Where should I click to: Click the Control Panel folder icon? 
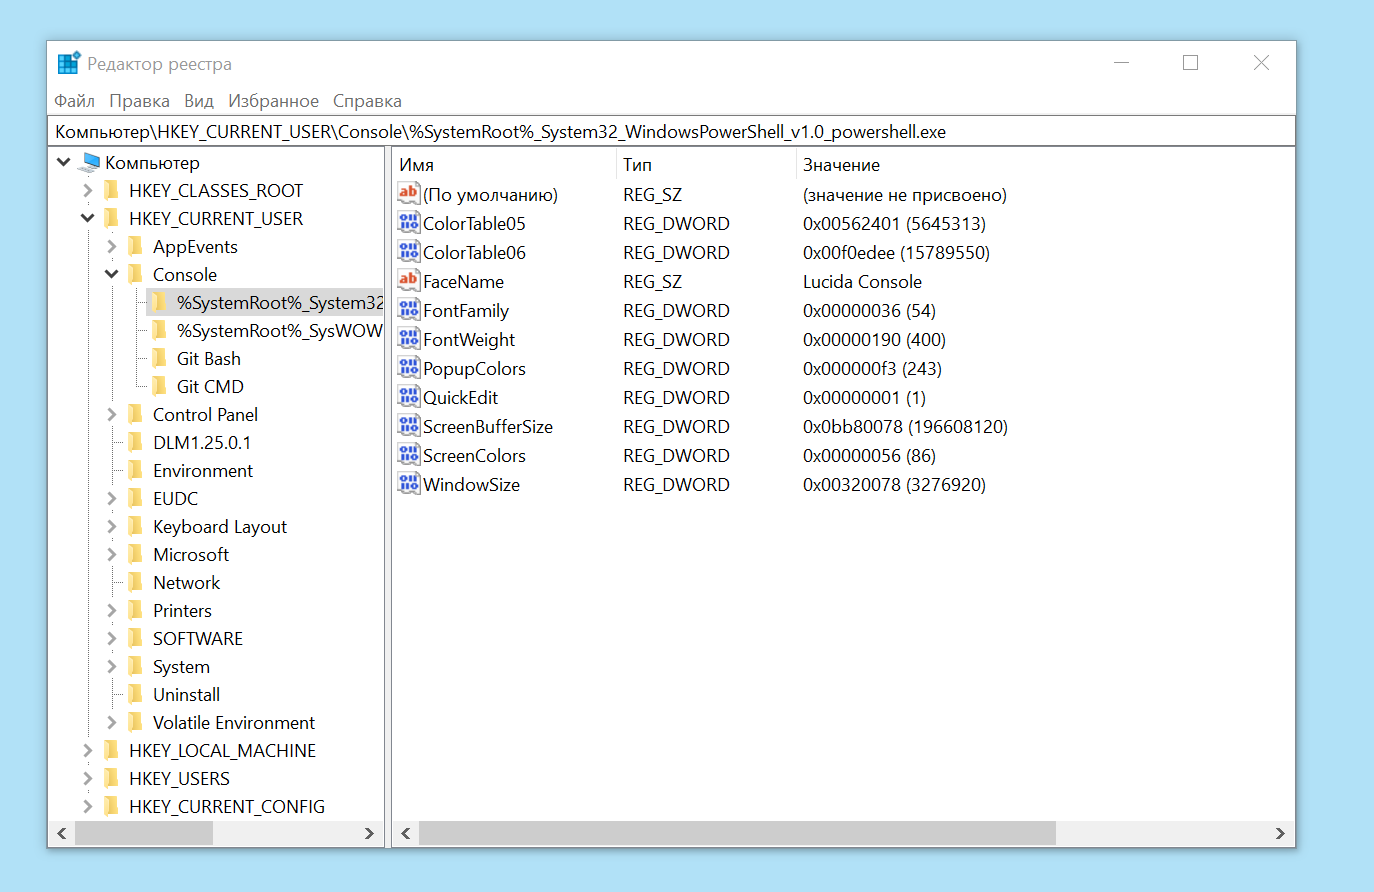point(136,414)
